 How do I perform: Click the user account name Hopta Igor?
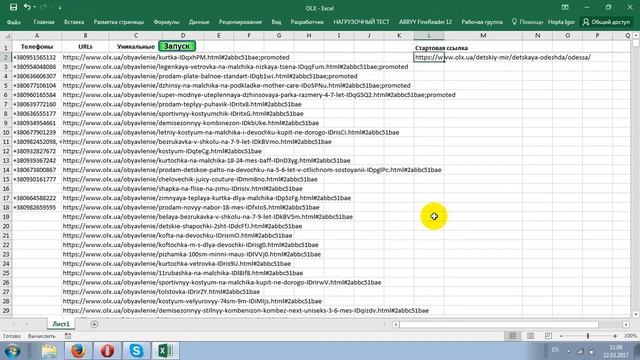coord(561,22)
